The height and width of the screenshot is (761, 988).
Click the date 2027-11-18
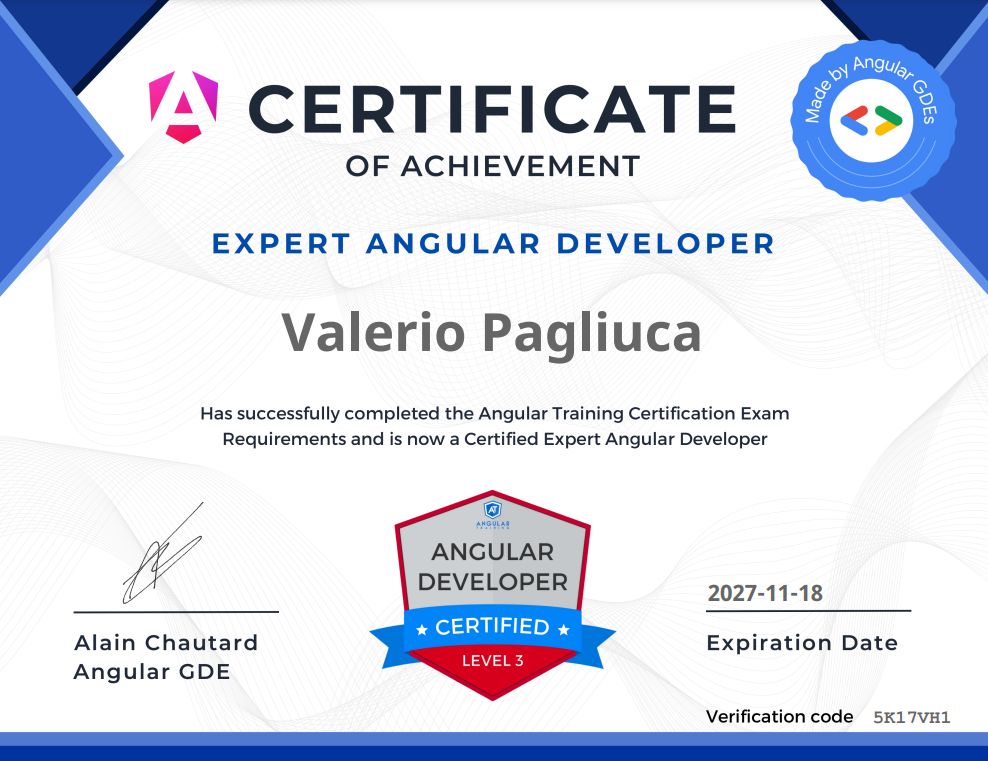click(765, 593)
